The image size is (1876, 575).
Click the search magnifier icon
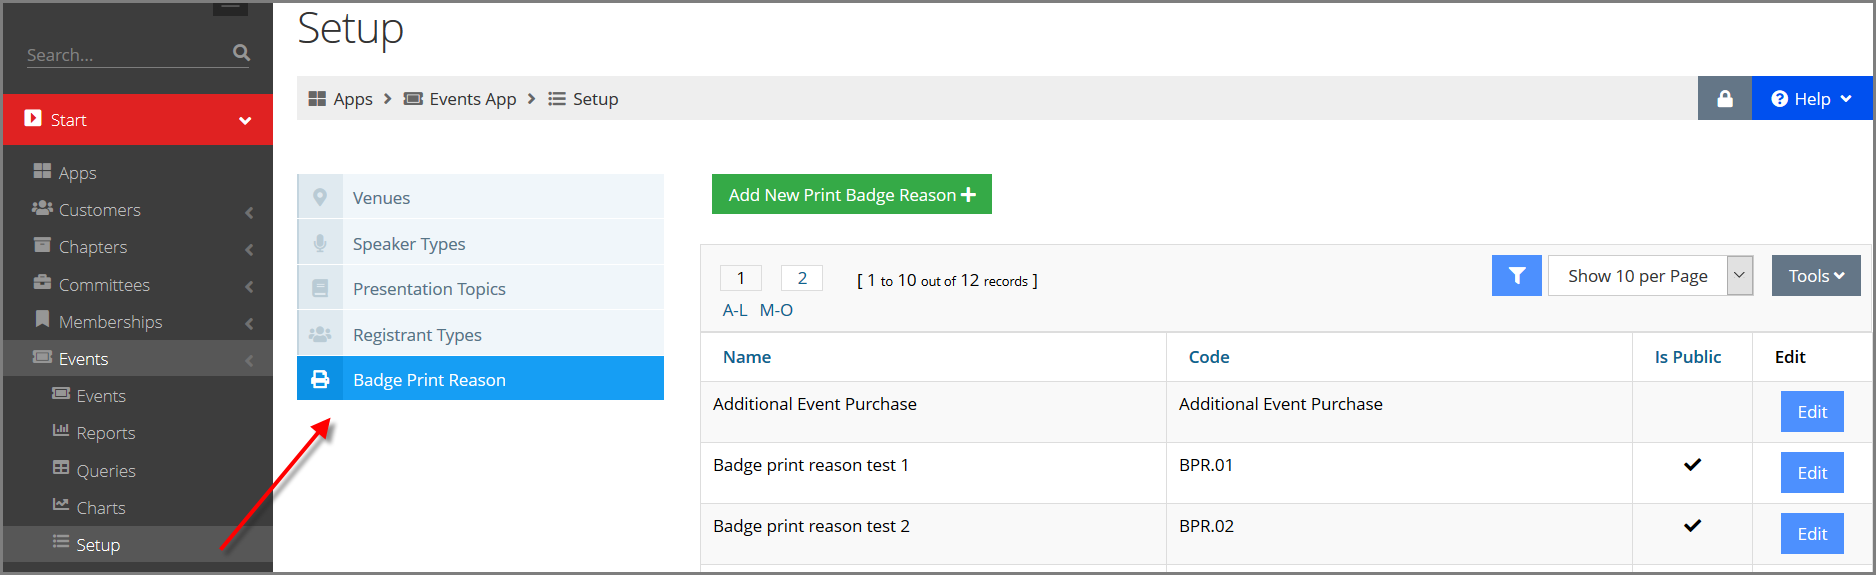(241, 53)
